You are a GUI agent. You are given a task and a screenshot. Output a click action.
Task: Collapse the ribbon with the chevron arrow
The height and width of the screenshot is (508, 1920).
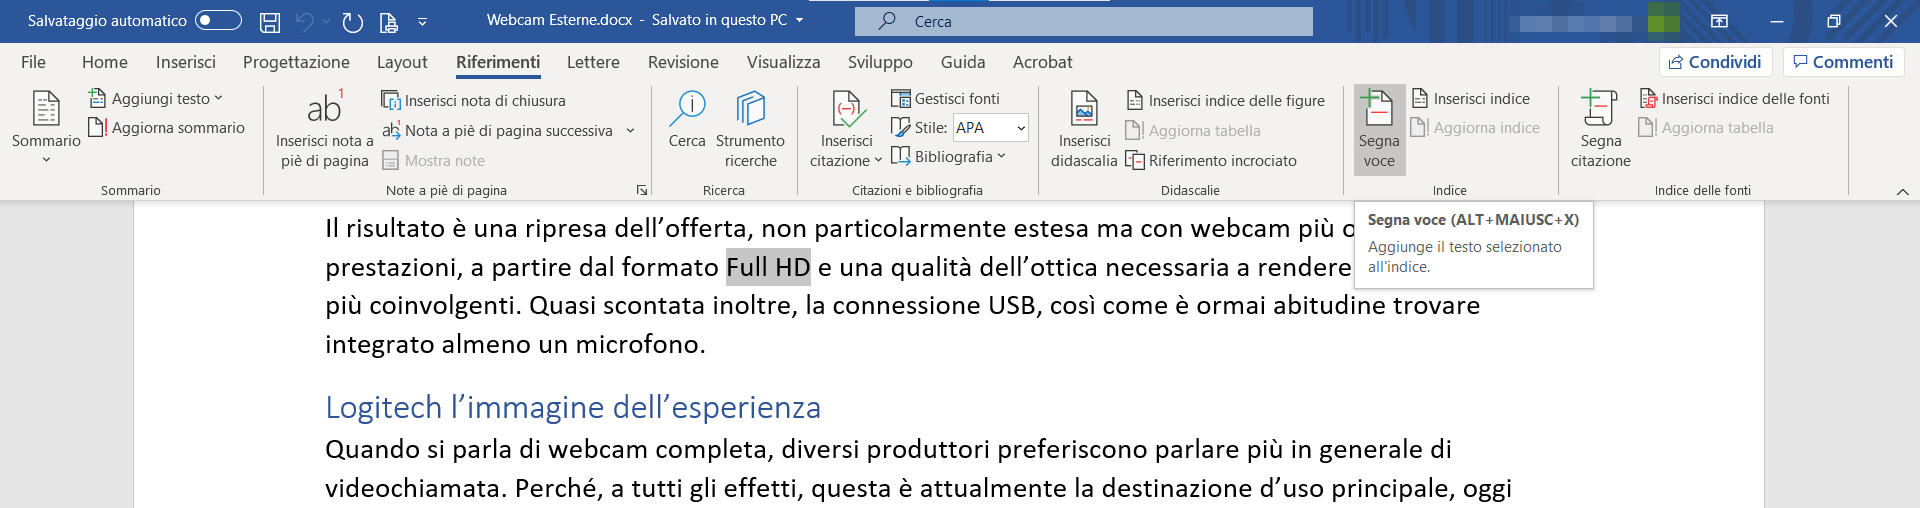[1902, 191]
